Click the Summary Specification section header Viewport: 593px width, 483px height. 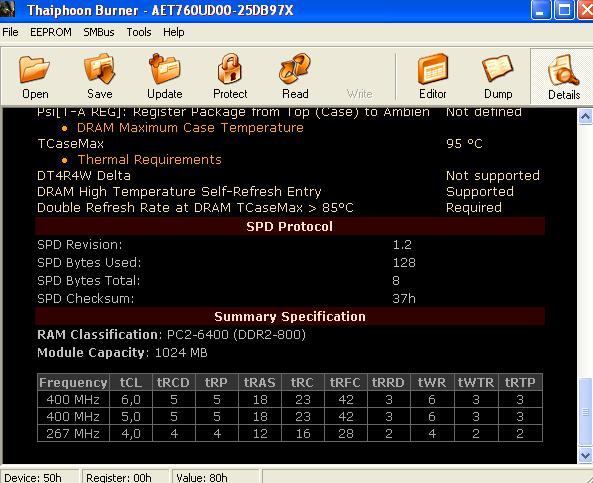290,316
